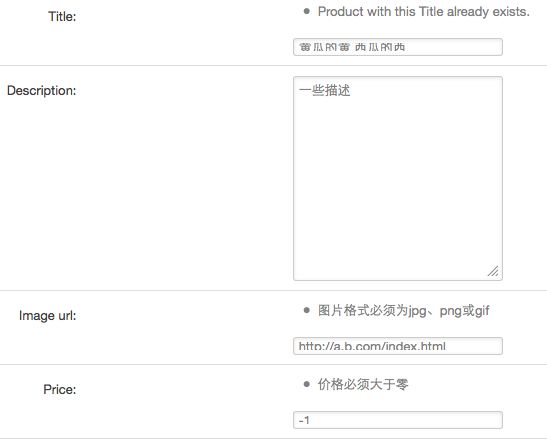Place cursor in Chinese text of Title field

tap(352, 47)
